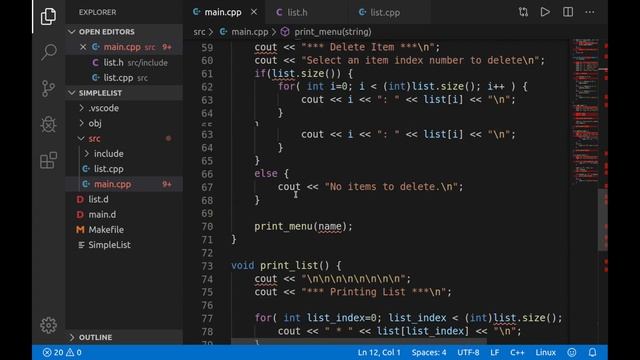Click Ln 12, Col 1 status entry

tap(379, 352)
